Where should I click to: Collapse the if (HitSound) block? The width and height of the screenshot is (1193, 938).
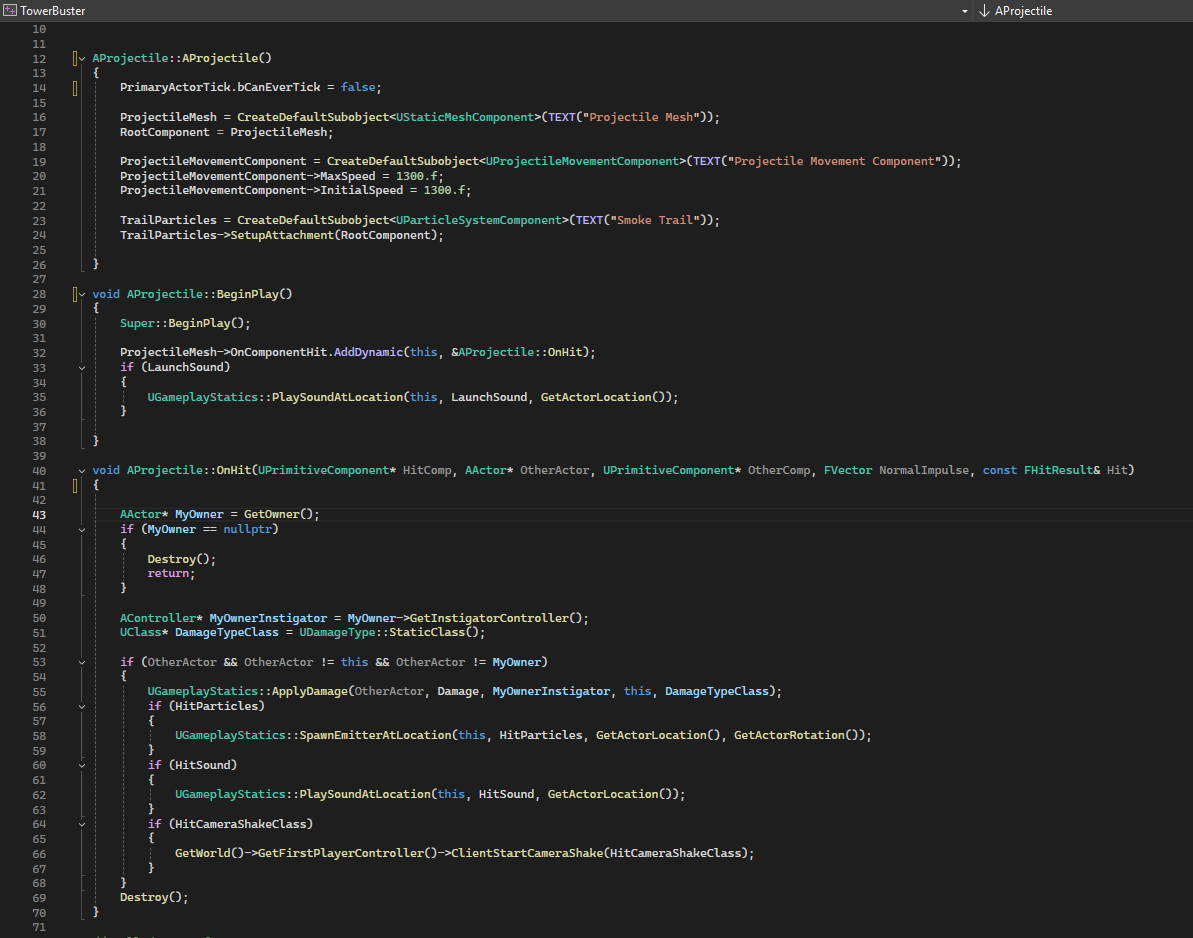[83, 765]
